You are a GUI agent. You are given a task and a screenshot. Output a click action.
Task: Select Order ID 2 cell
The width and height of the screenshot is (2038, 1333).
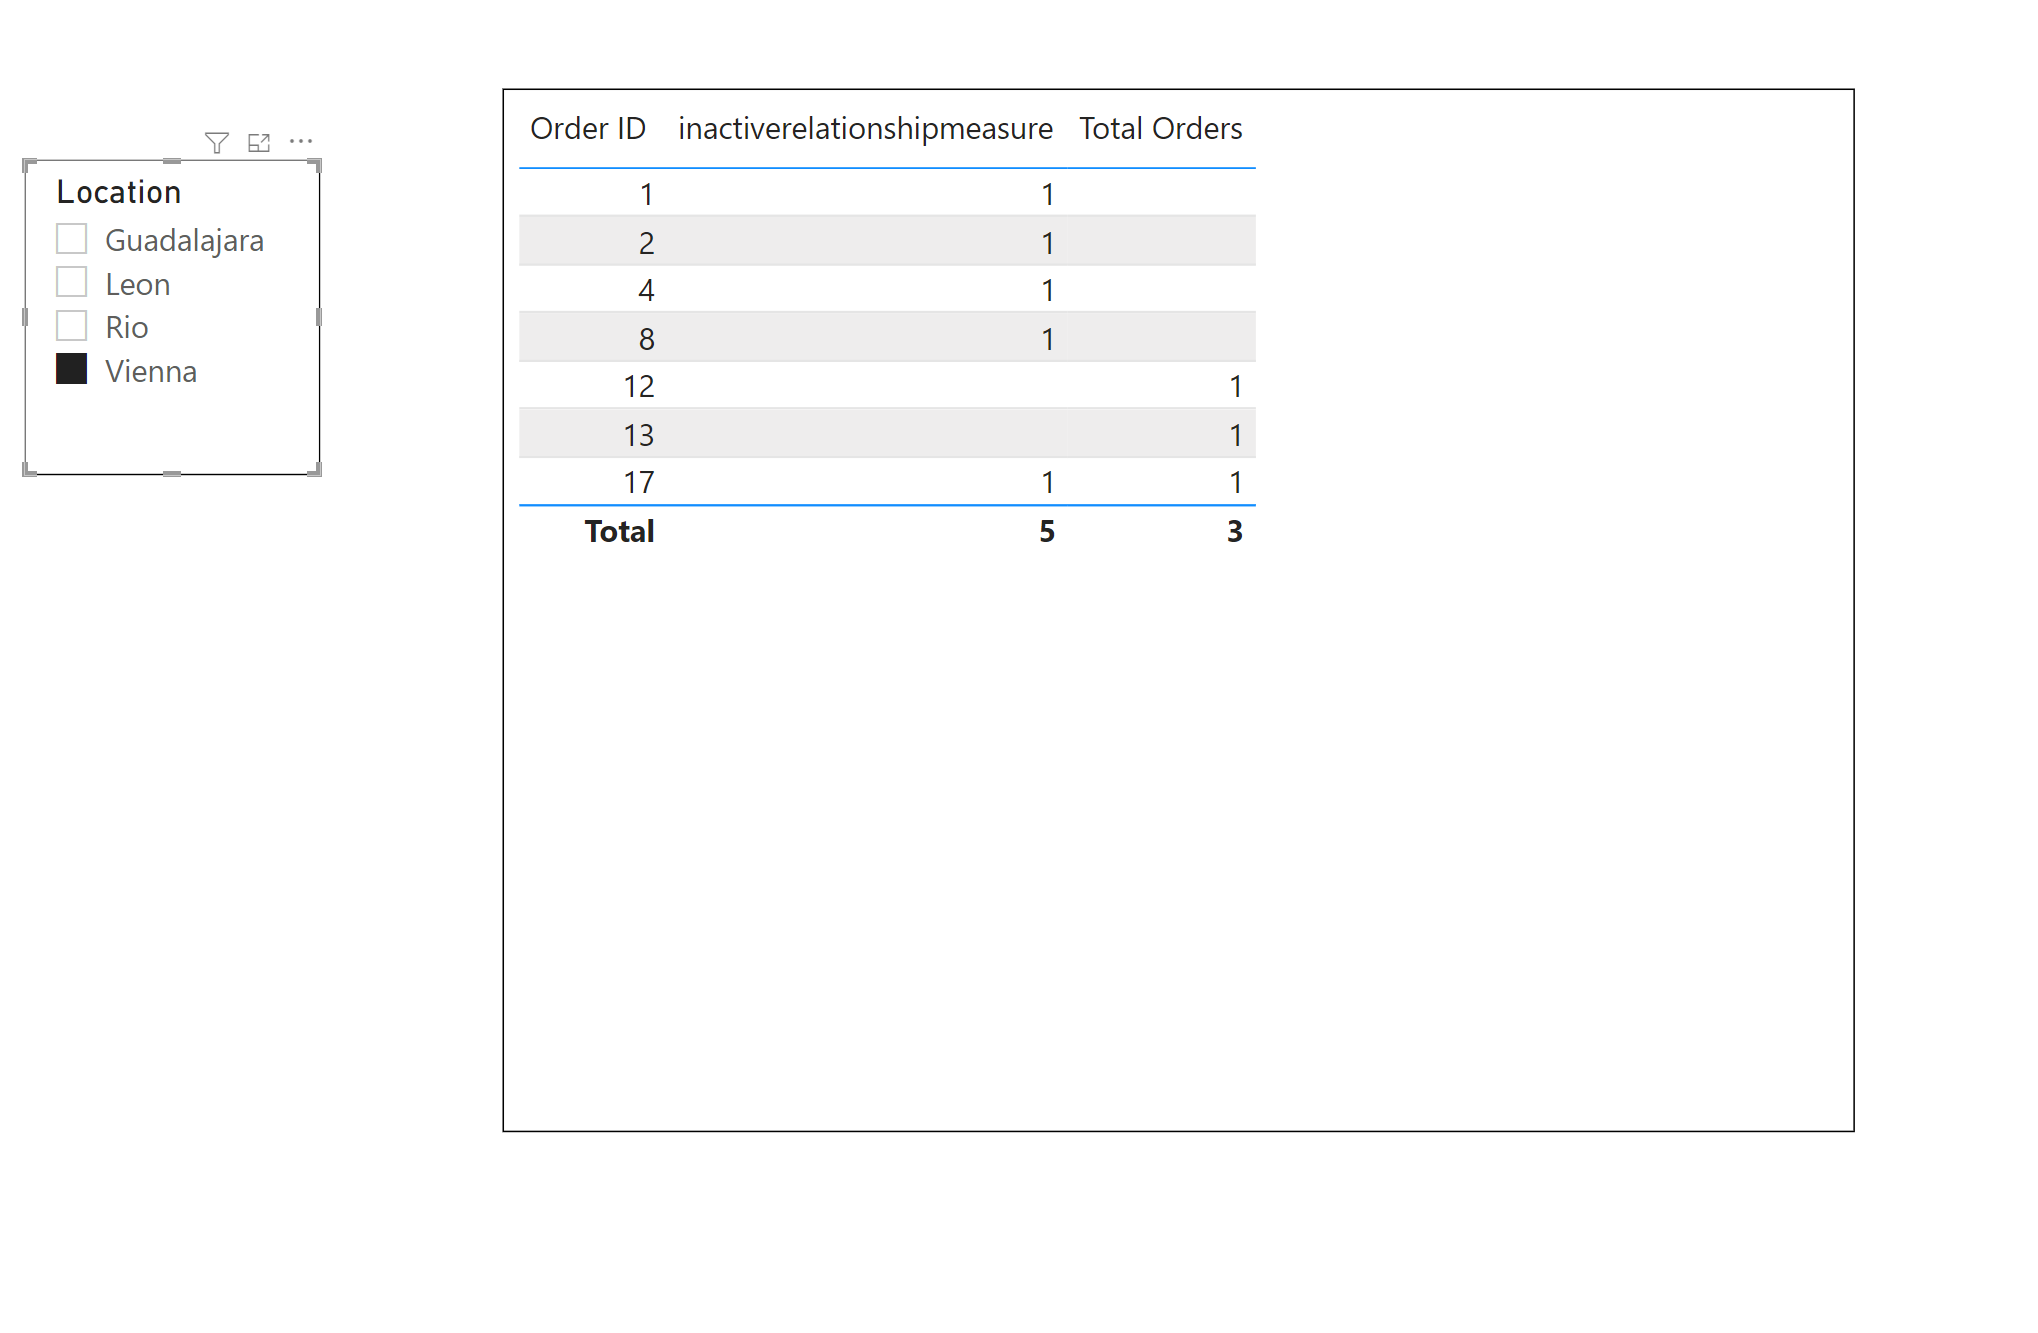pos(647,243)
